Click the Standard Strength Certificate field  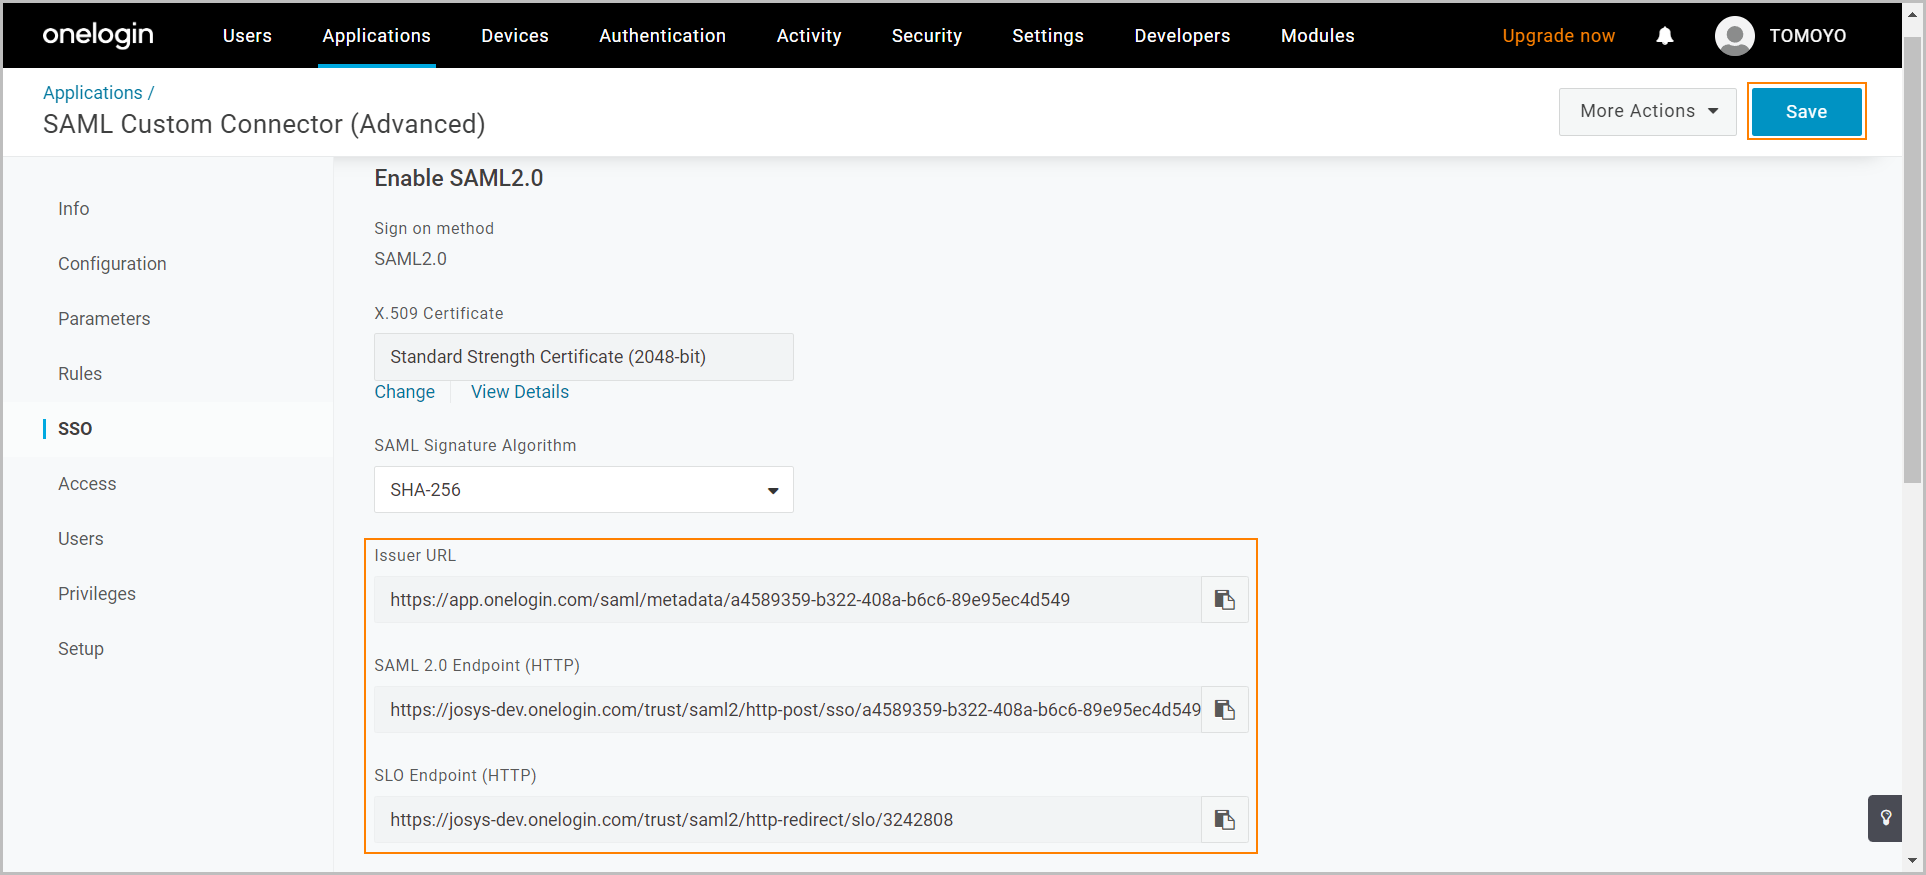[584, 357]
